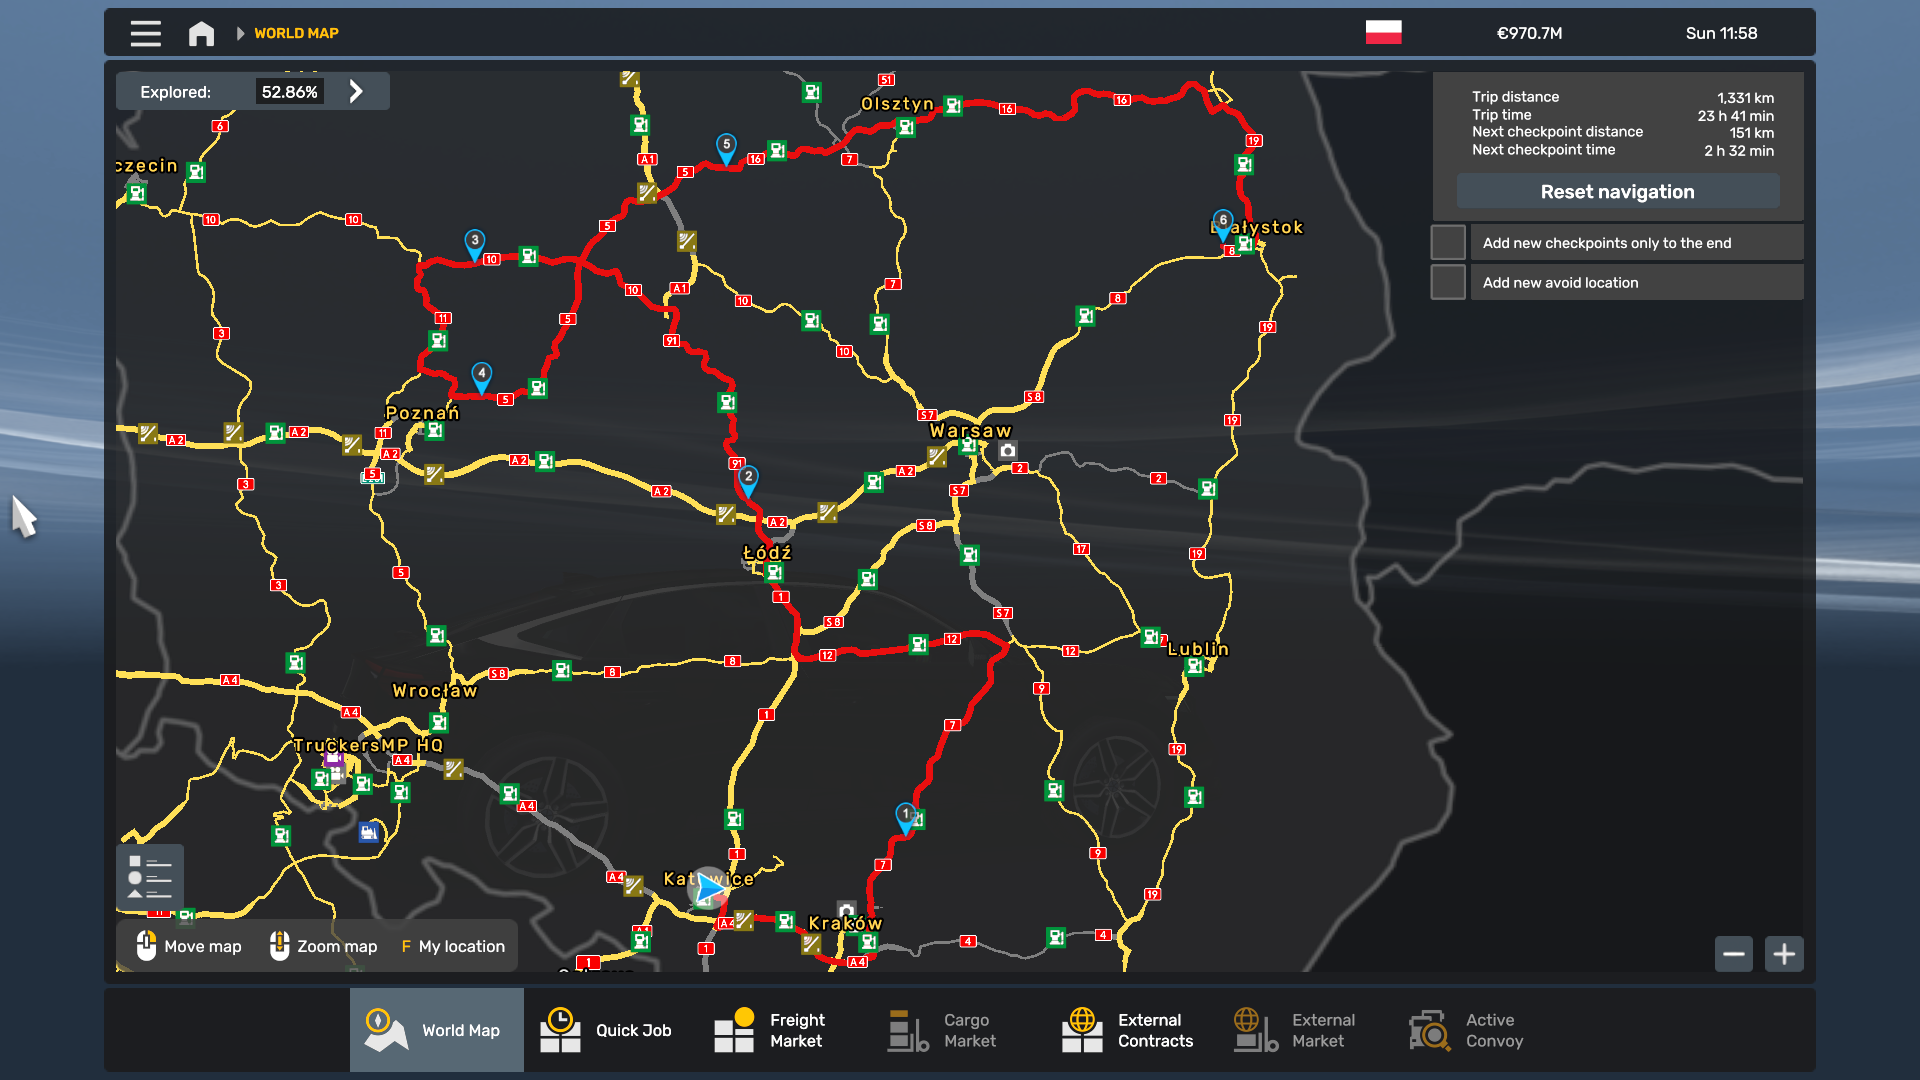Click the Polish flag icon
1920x1080 pixels.
[1383, 32]
